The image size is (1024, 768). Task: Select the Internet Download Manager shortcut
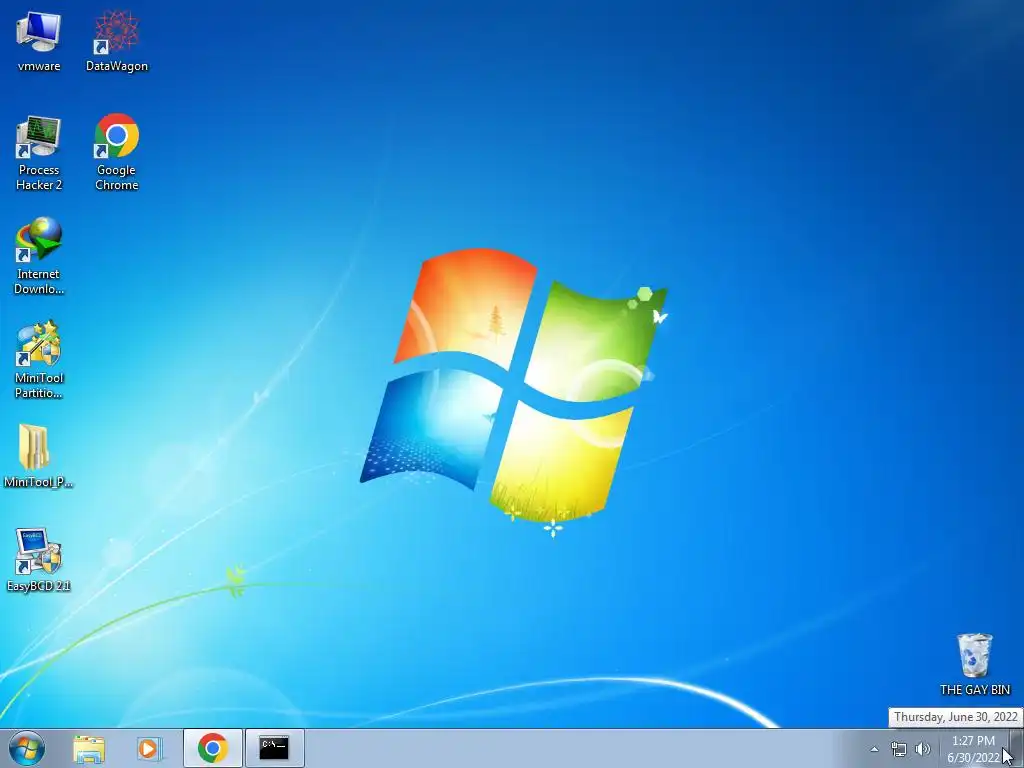pos(39,256)
